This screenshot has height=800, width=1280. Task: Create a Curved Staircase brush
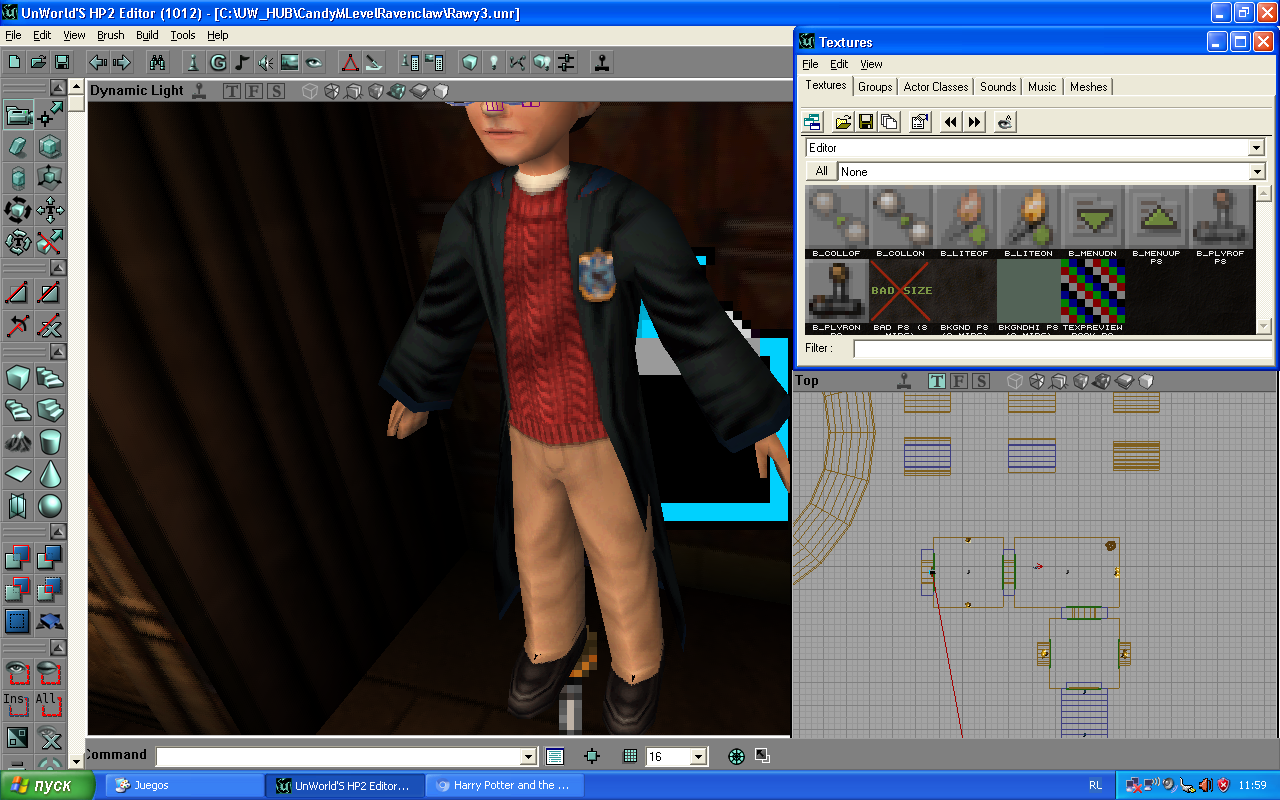click(x=50, y=377)
